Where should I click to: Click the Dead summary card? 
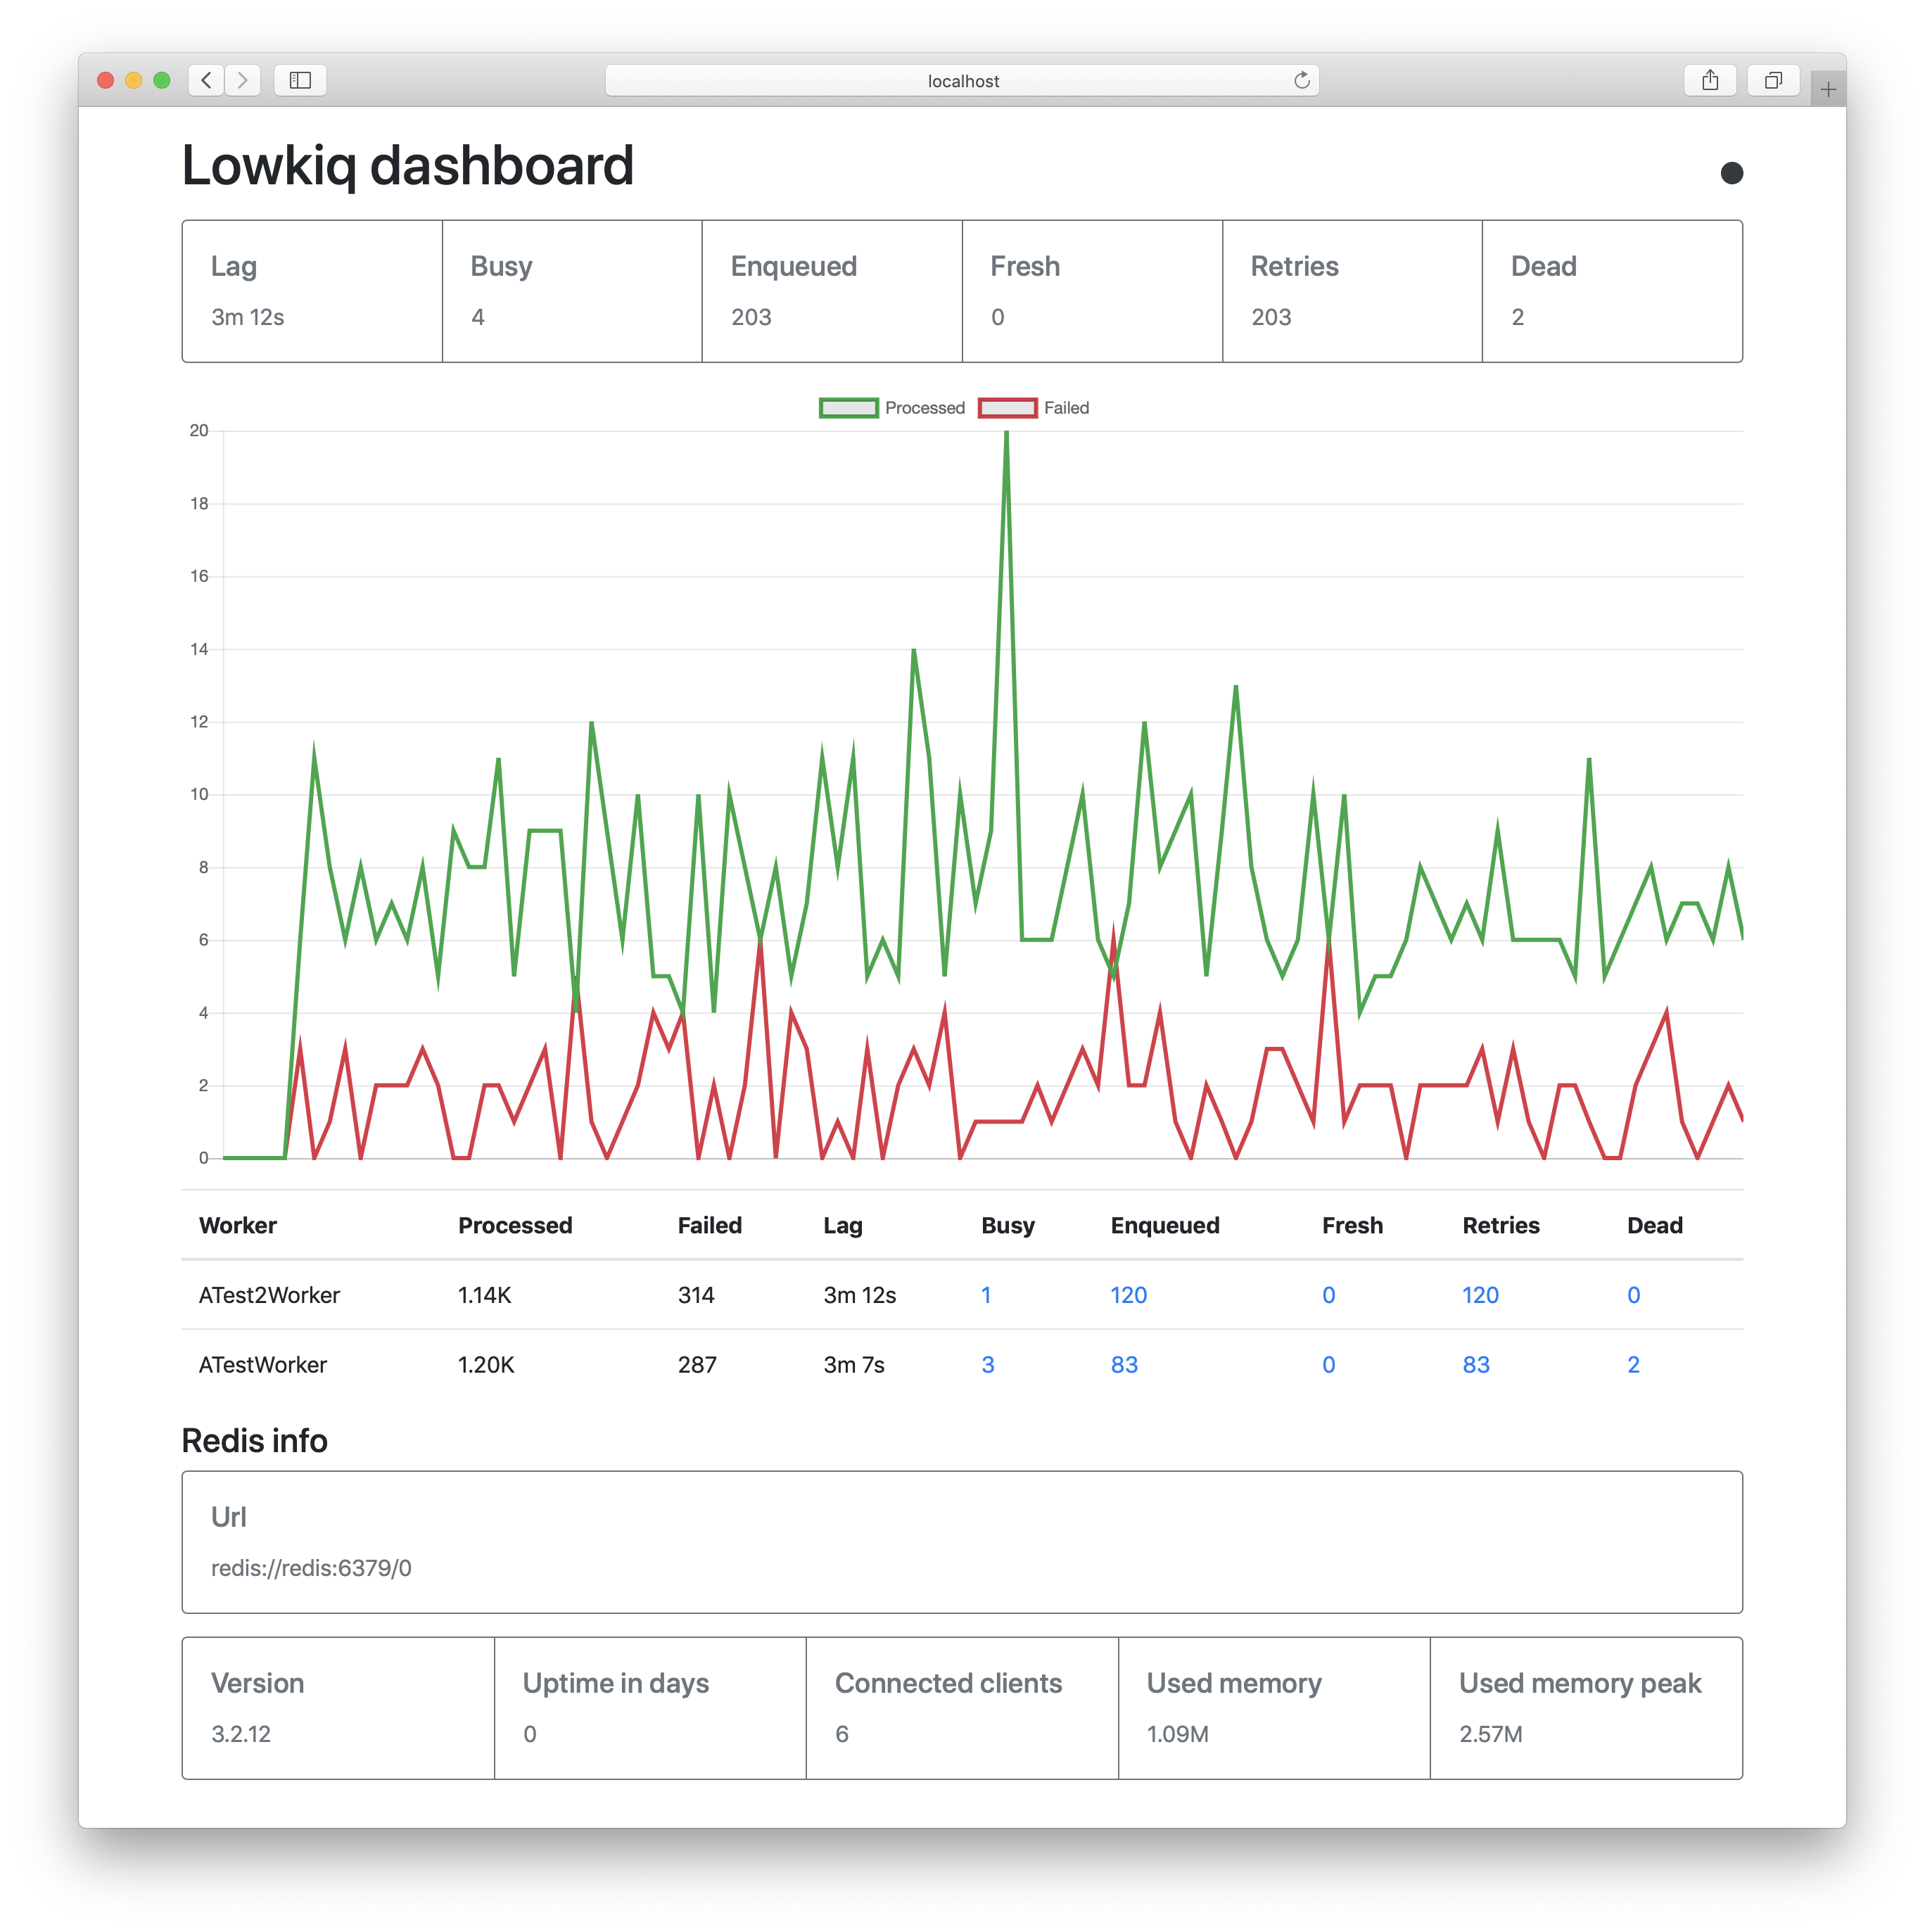1612,291
